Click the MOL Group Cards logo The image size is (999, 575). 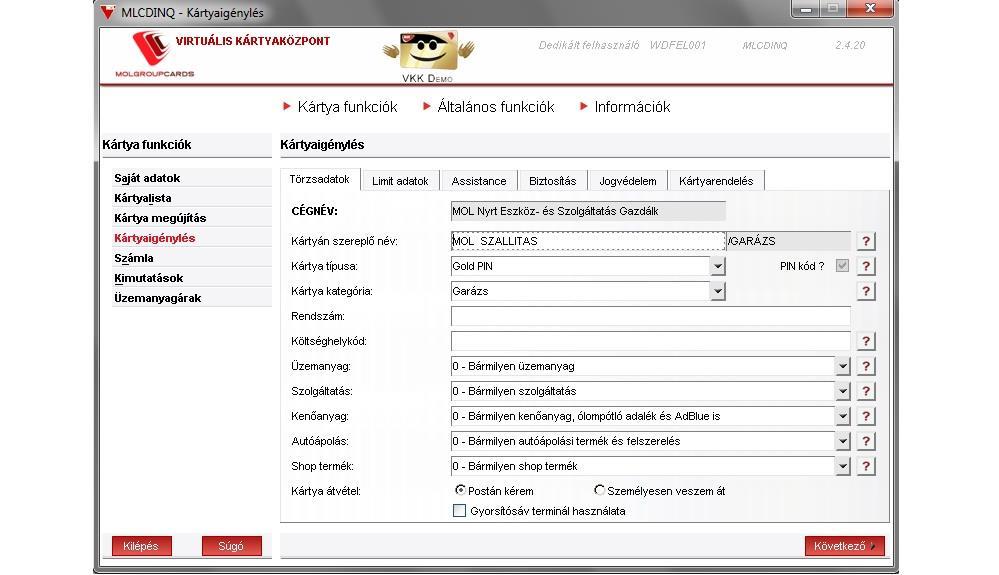(x=154, y=55)
